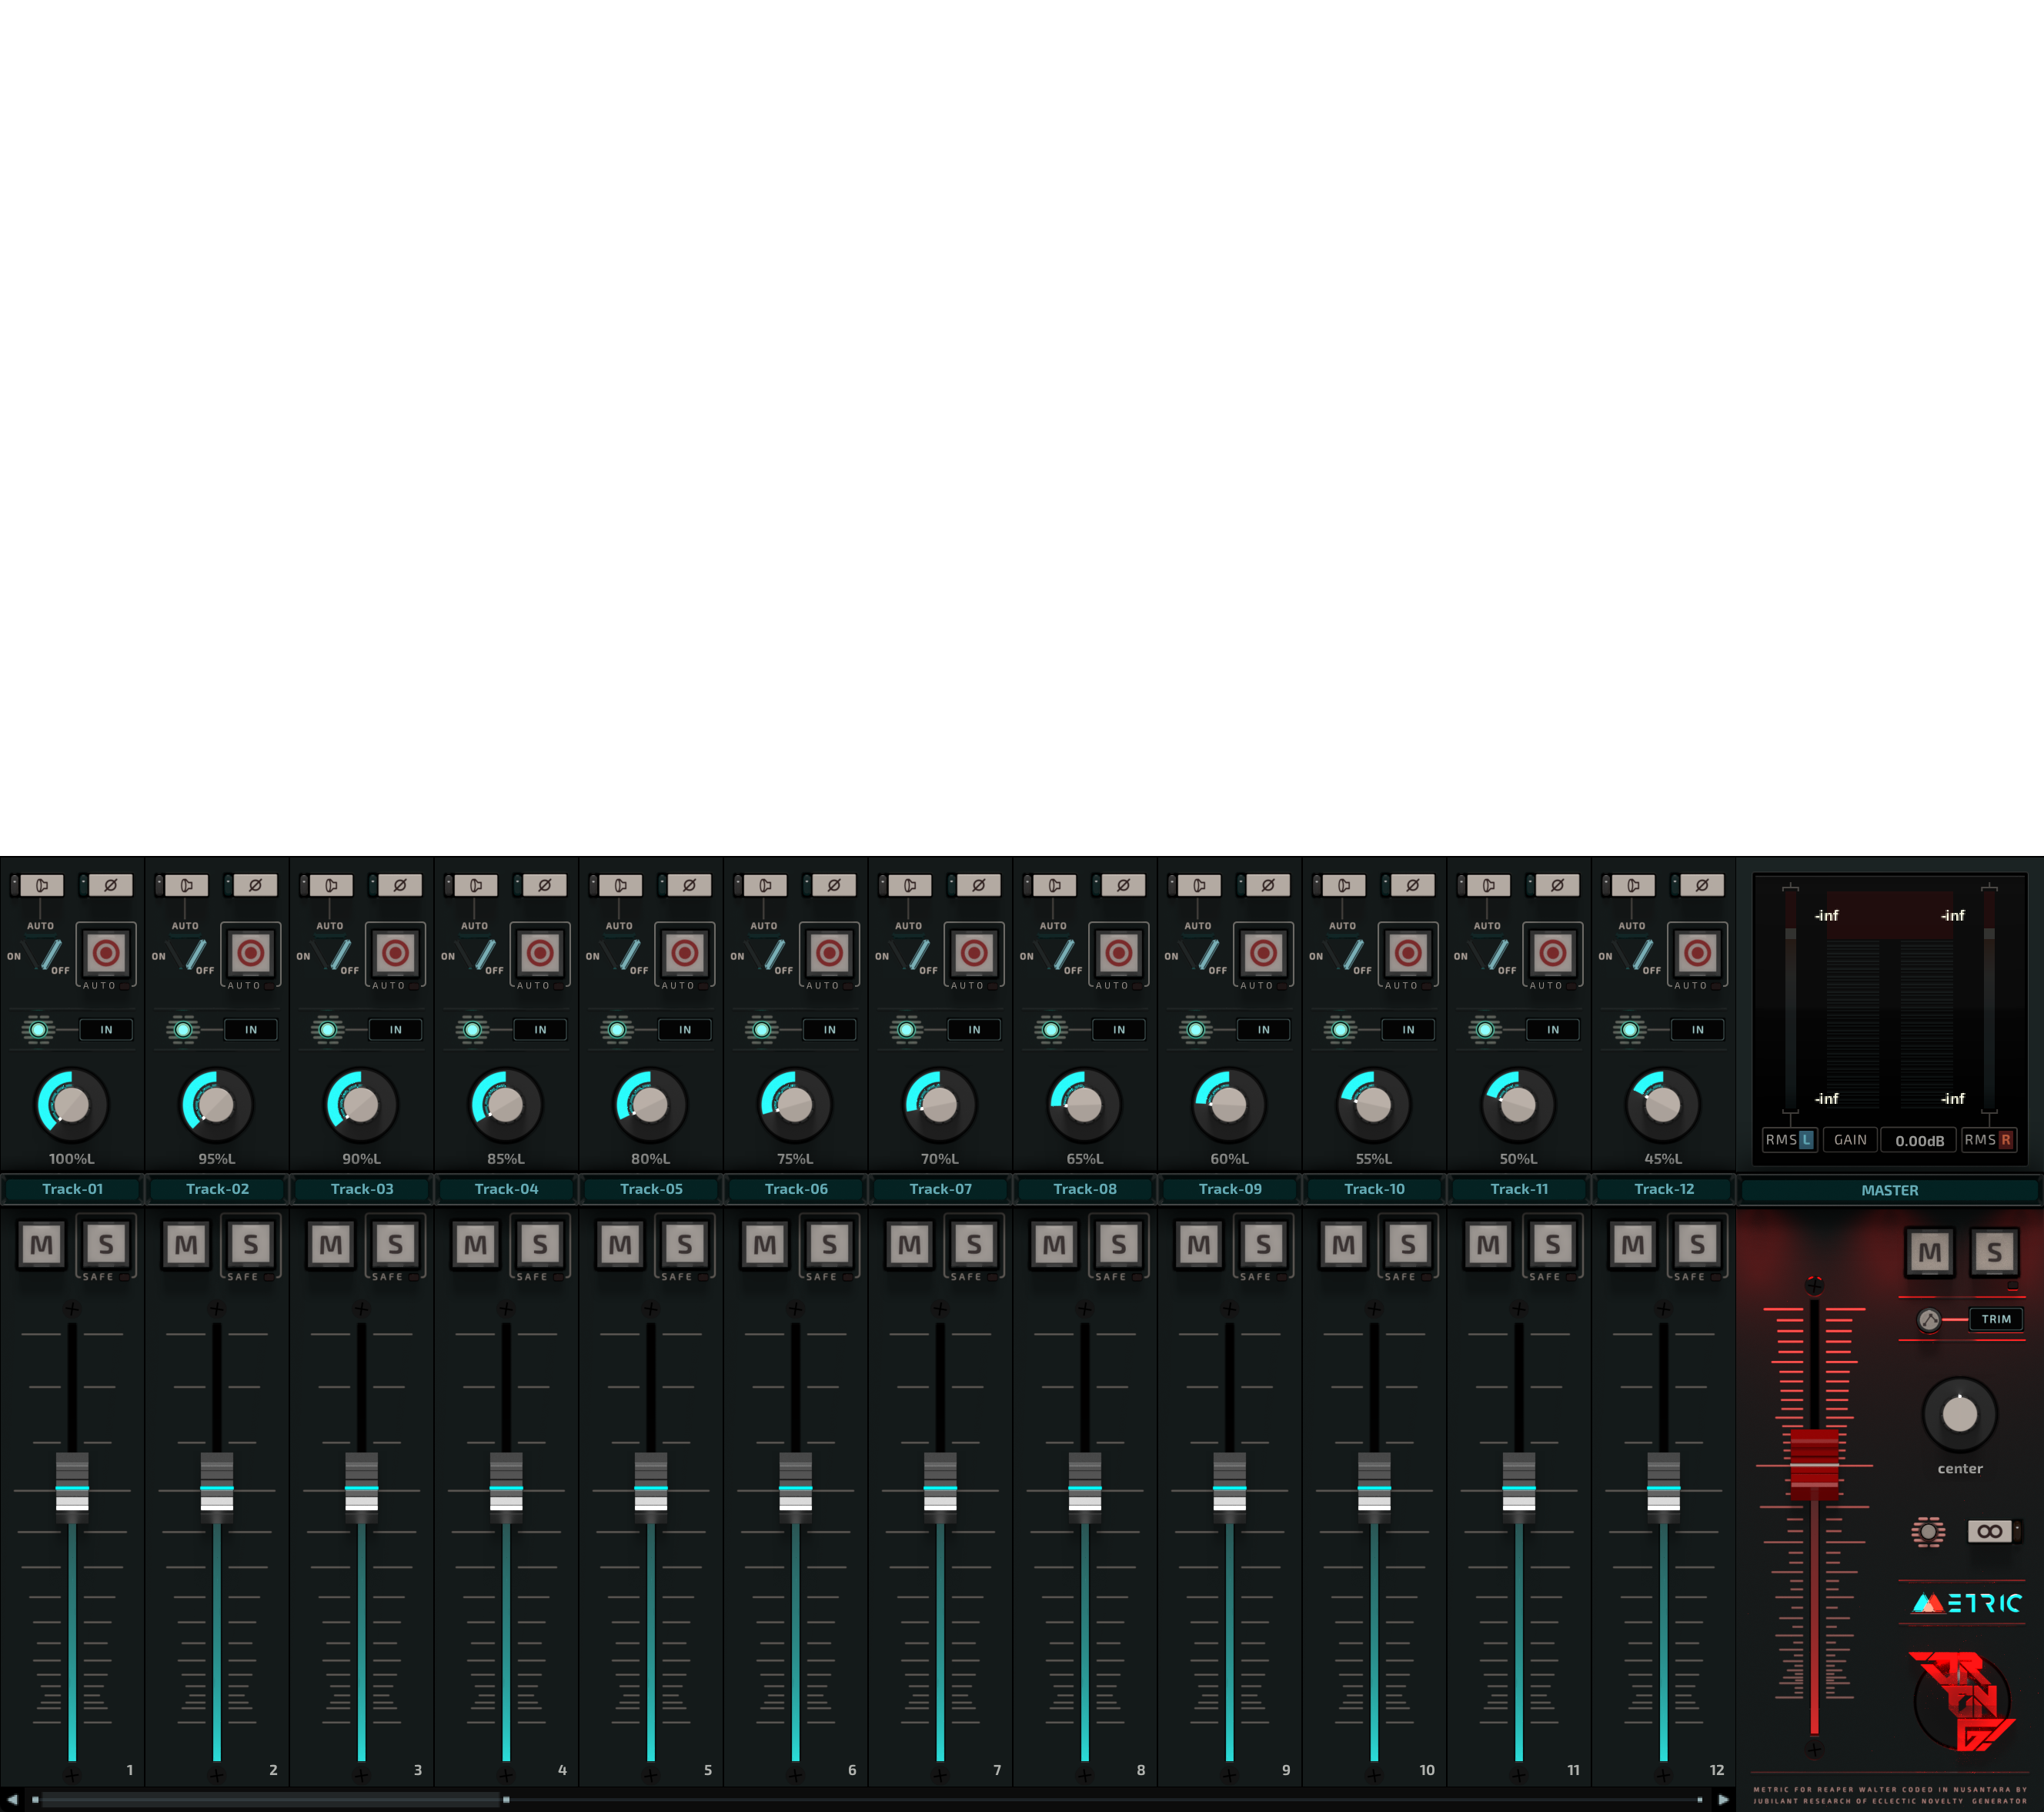
Task: Open the IN input selector on Track-12
Action: click(1698, 1030)
